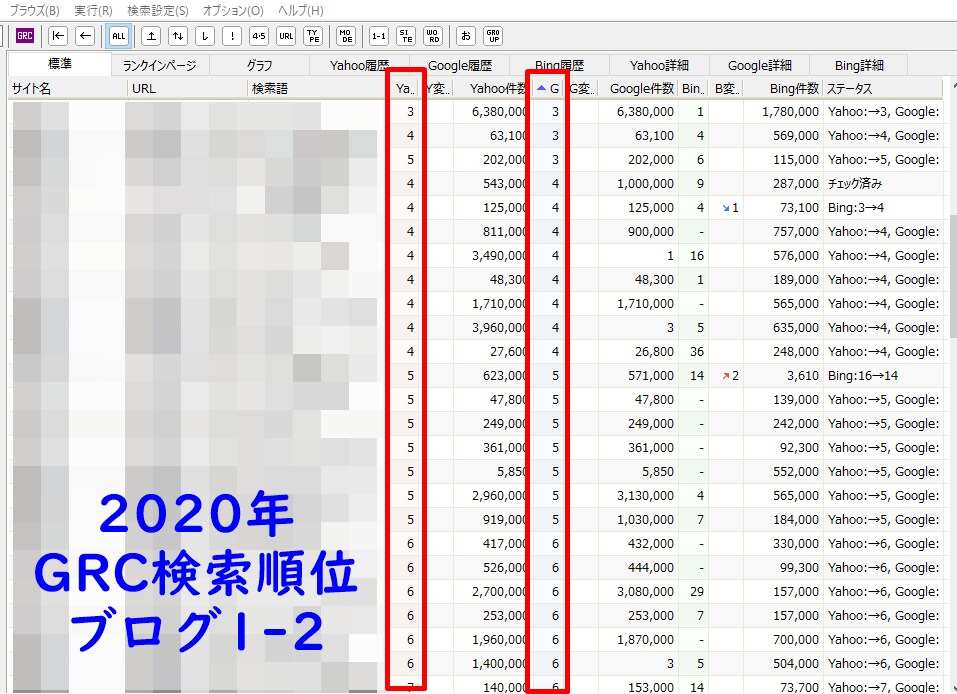Click the MODE toolbar icon
957x694 pixels.
pyautogui.click(x=345, y=36)
